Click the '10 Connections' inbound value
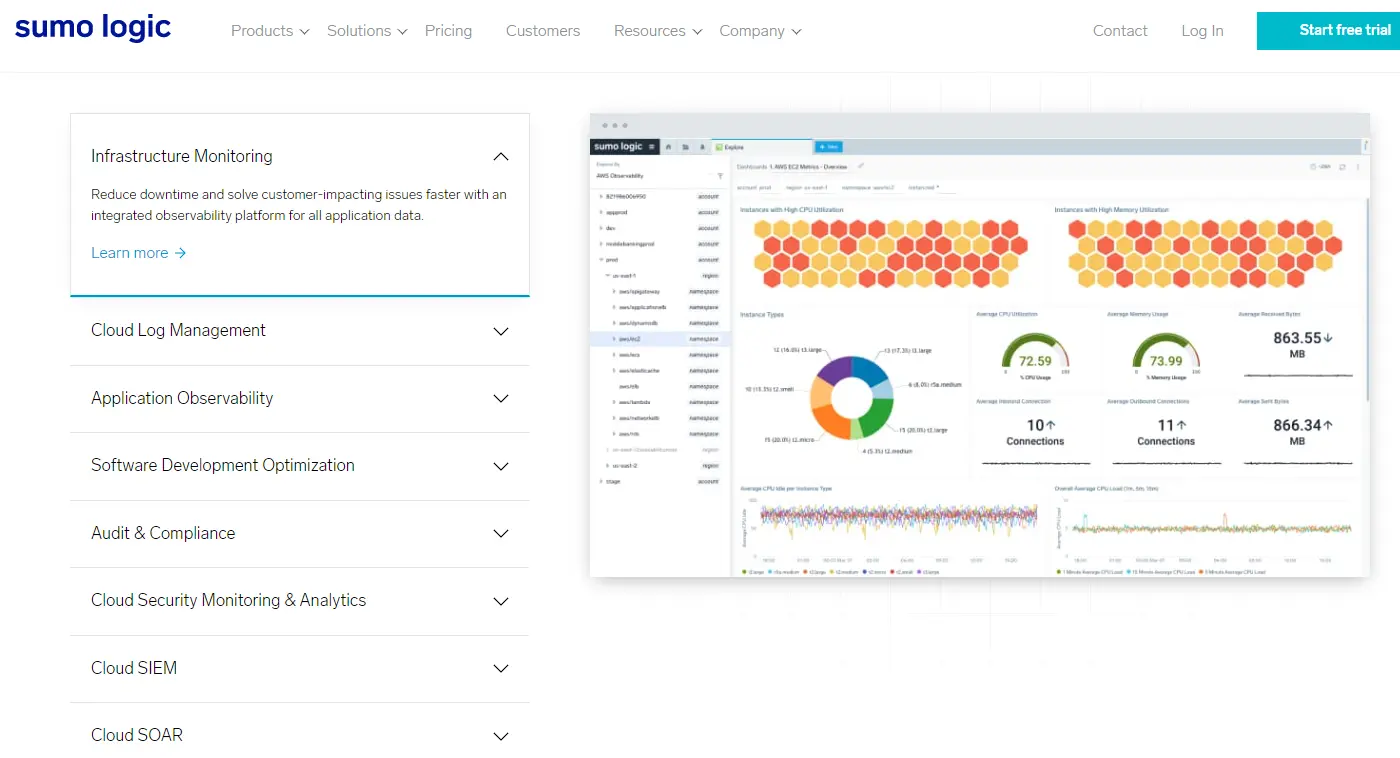The height and width of the screenshot is (758, 1400). point(1035,432)
